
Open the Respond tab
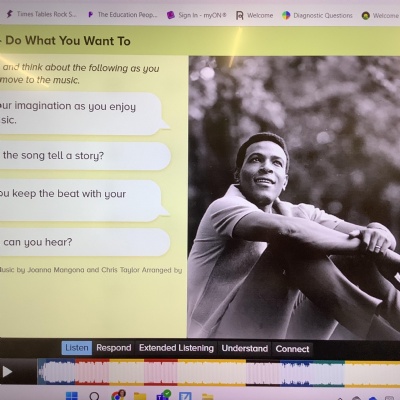(x=114, y=348)
